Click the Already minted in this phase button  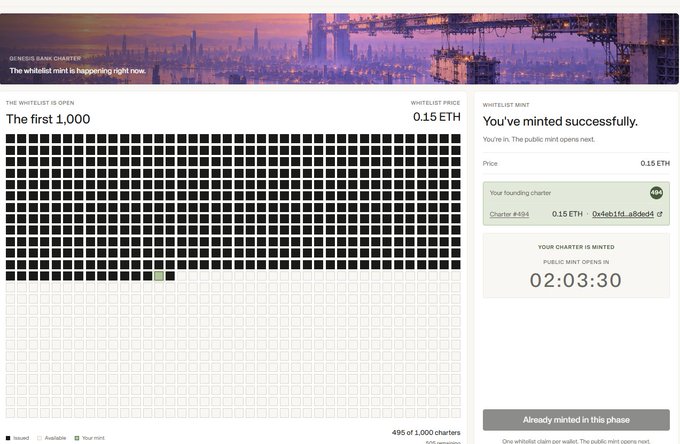click(576, 420)
